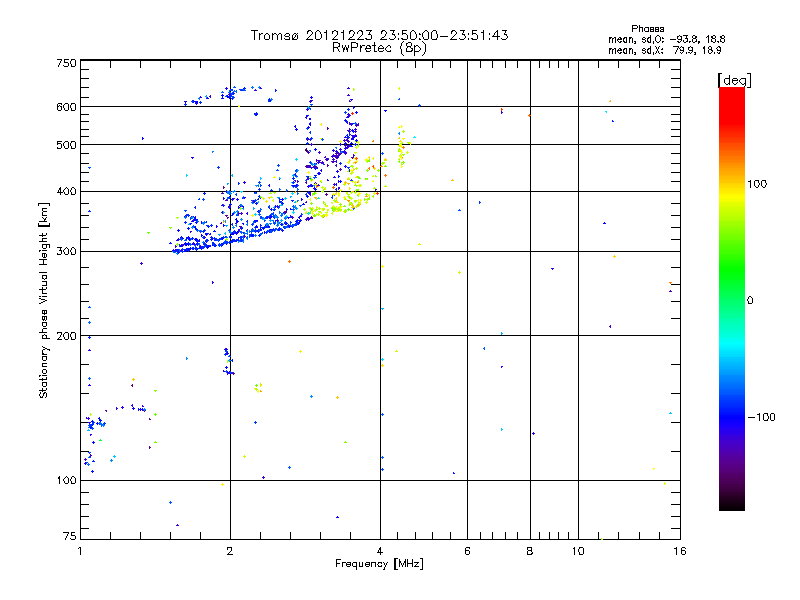This screenshot has width=800, height=600.
Task: Click the 'Frequency [MHz]' axis title
Action: (x=379, y=564)
